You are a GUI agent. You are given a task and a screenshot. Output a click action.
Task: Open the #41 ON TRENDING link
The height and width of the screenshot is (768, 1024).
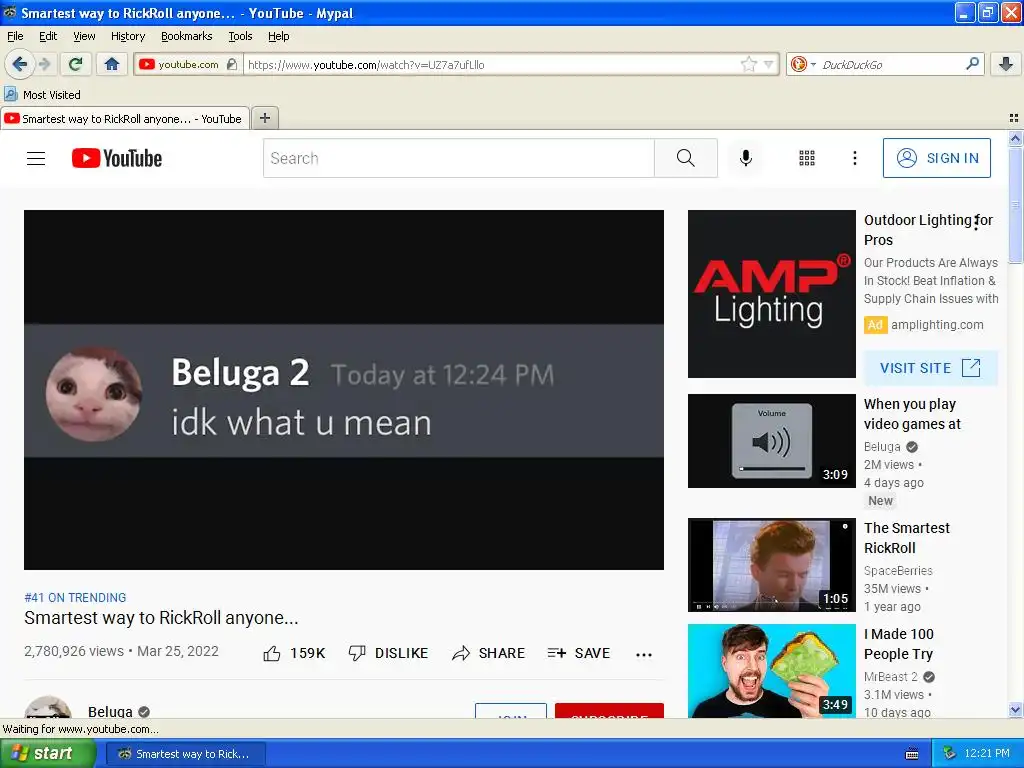tap(75, 598)
